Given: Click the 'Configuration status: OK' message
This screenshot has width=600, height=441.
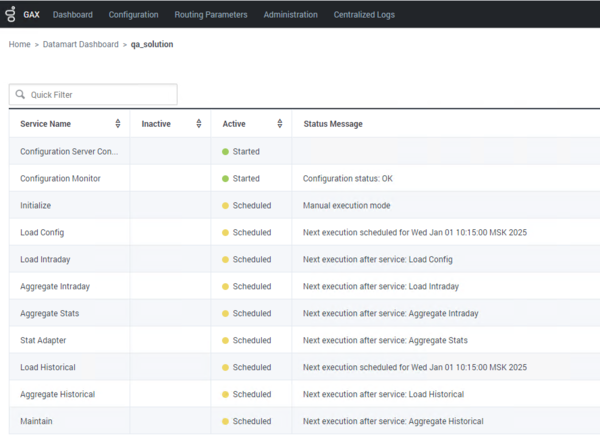Looking at the screenshot, I should [x=348, y=178].
